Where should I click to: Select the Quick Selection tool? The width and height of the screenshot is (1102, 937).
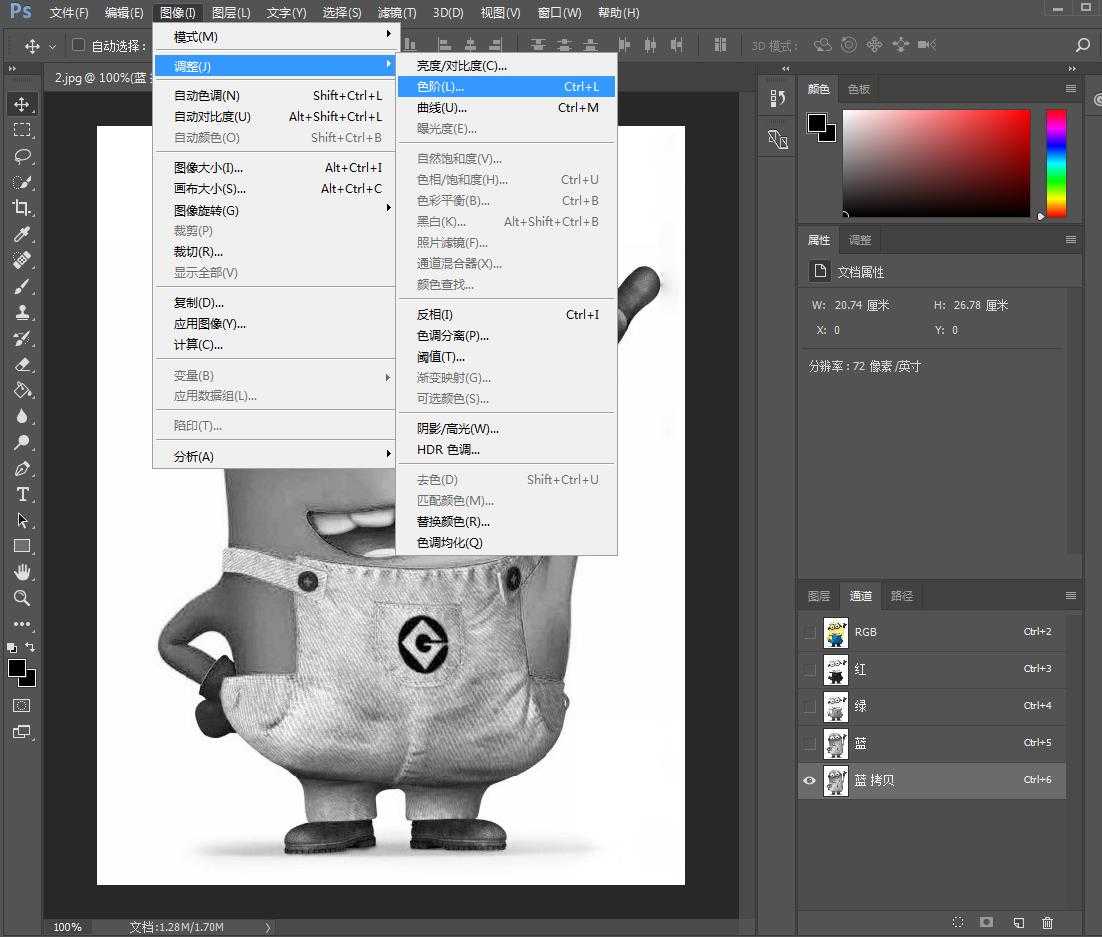pos(22,182)
